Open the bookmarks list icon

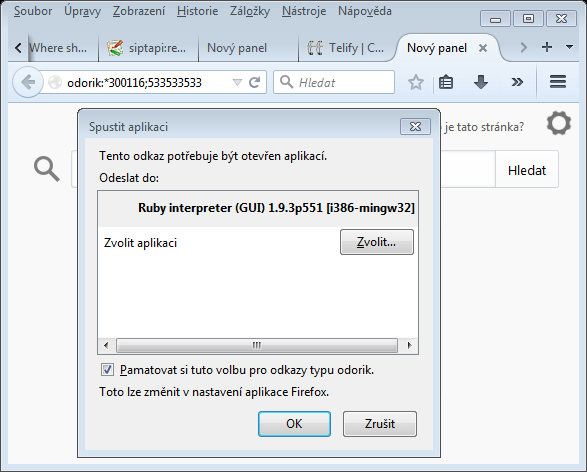(446, 82)
